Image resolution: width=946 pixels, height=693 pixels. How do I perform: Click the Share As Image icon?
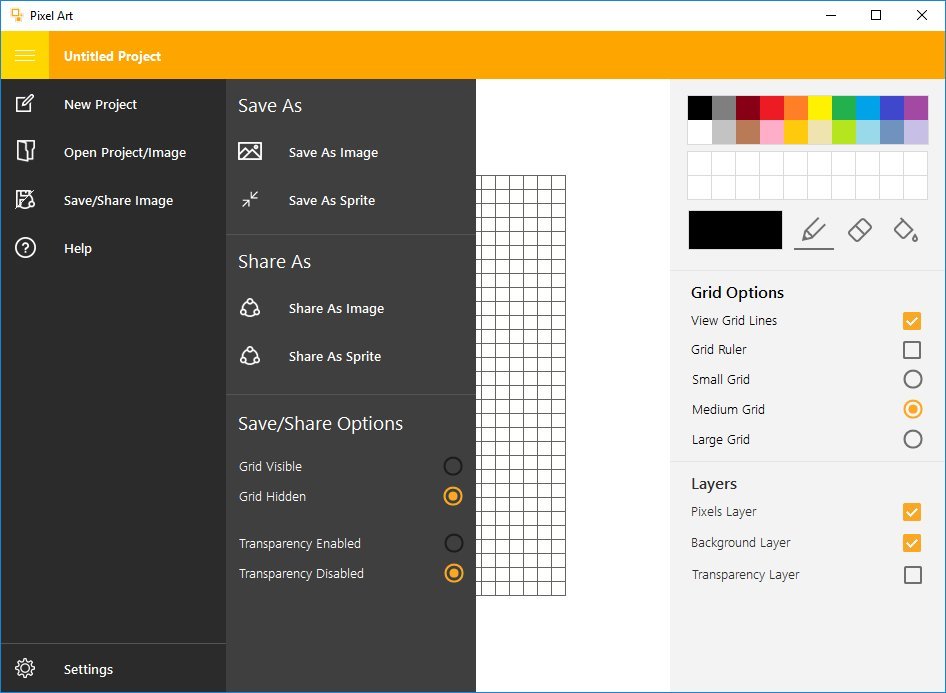250,308
